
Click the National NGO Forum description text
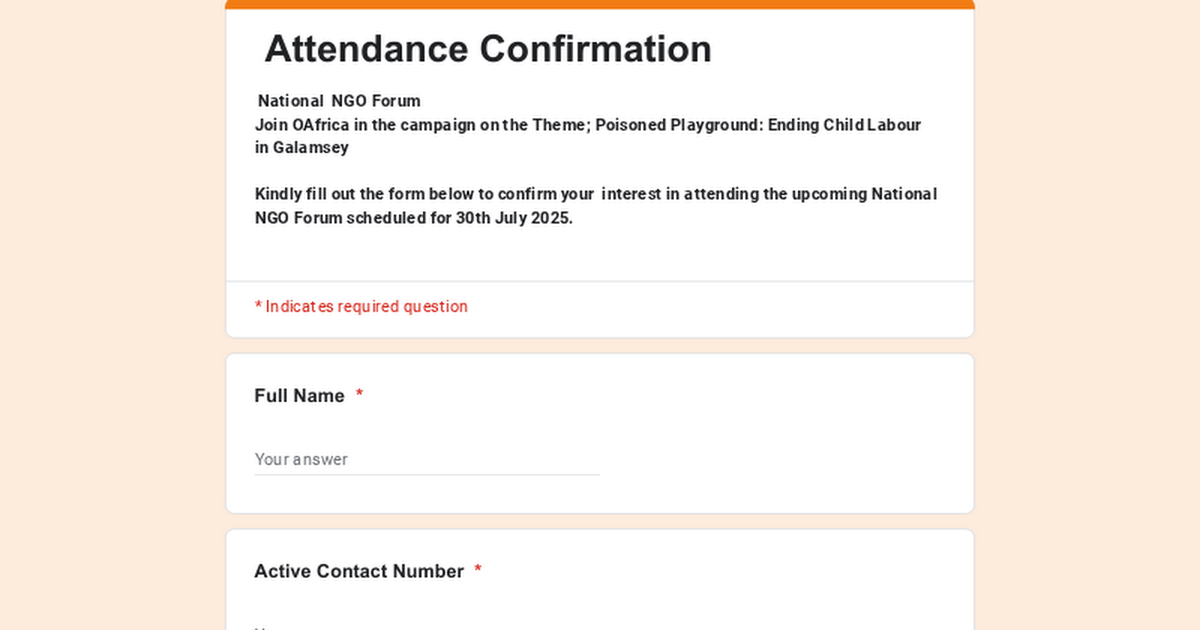click(338, 100)
